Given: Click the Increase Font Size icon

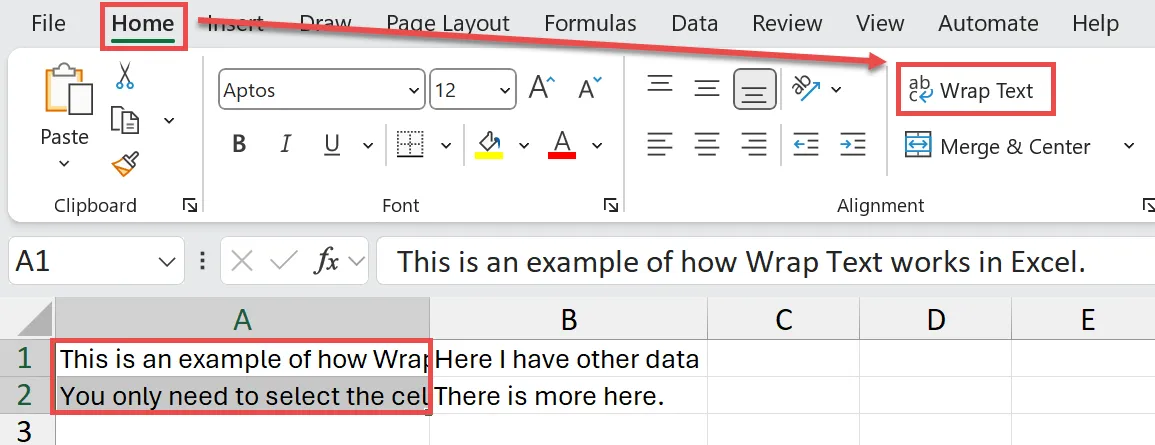Looking at the screenshot, I should point(541,89).
